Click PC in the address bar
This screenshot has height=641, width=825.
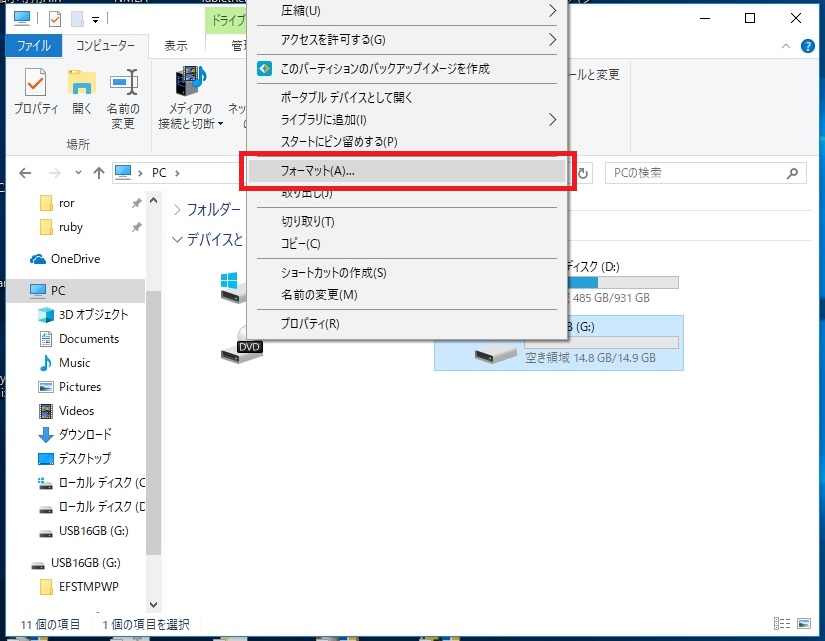(x=159, y=173)
